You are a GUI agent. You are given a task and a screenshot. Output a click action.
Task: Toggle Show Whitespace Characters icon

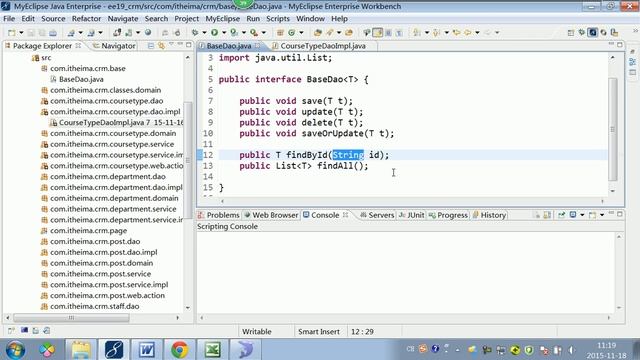coord(399,33)
